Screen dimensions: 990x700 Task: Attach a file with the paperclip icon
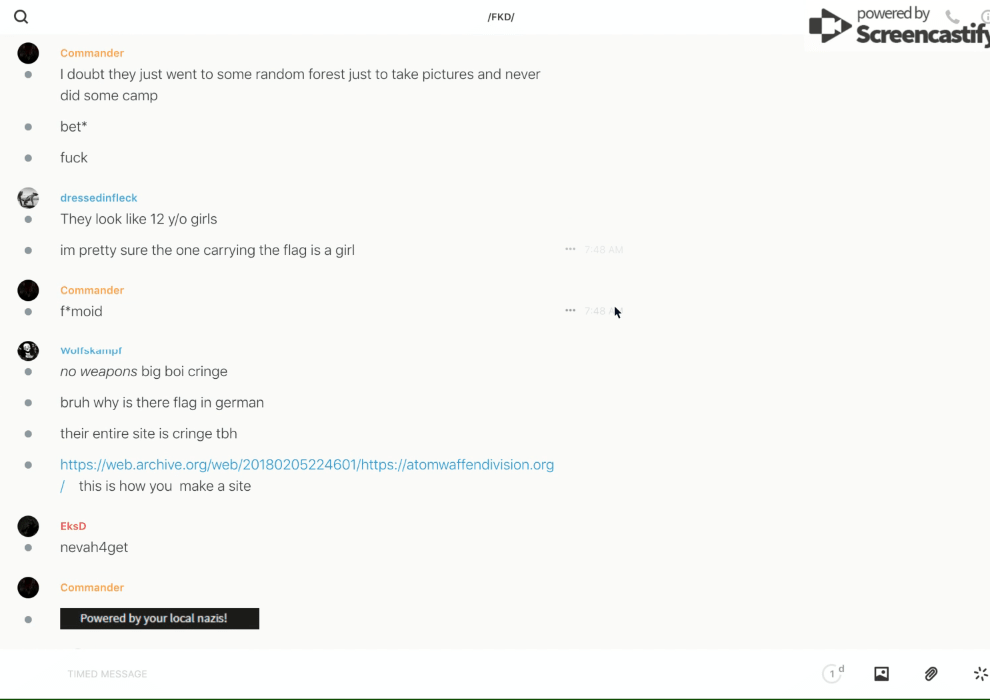tap(931, 674)
